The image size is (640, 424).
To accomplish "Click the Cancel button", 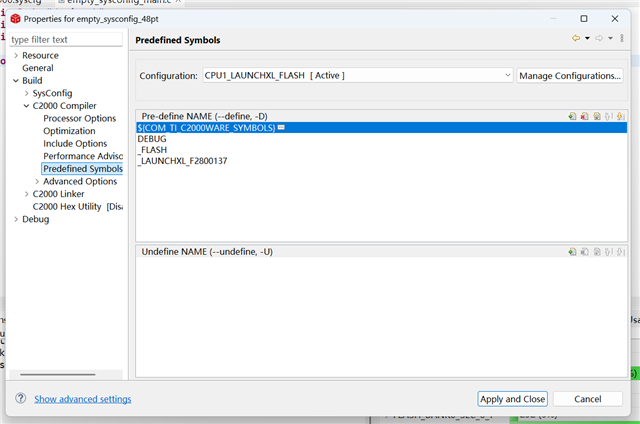I will 588,399.
